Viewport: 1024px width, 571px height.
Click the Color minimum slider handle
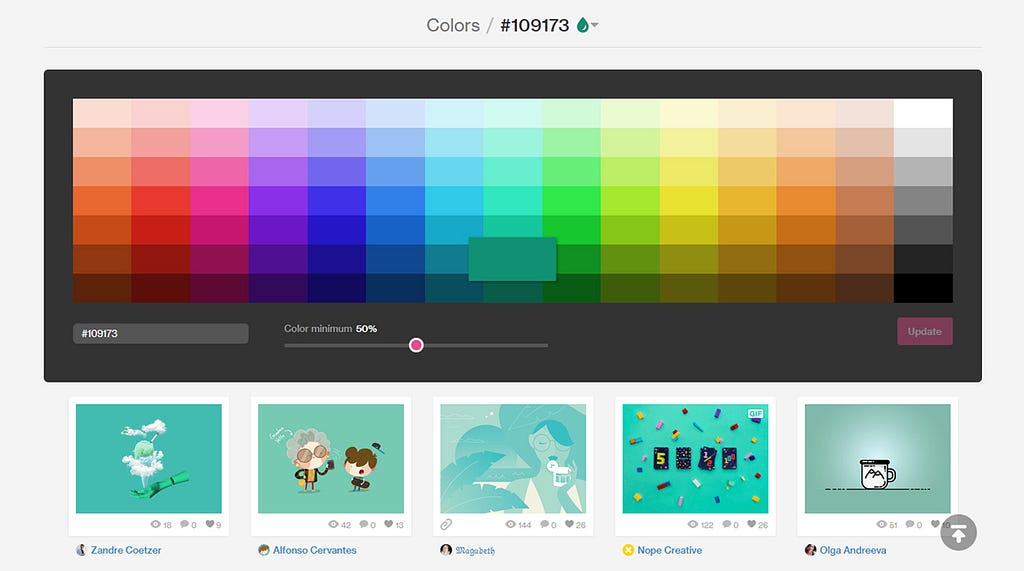pyautogui.click(x=416, y=345)
